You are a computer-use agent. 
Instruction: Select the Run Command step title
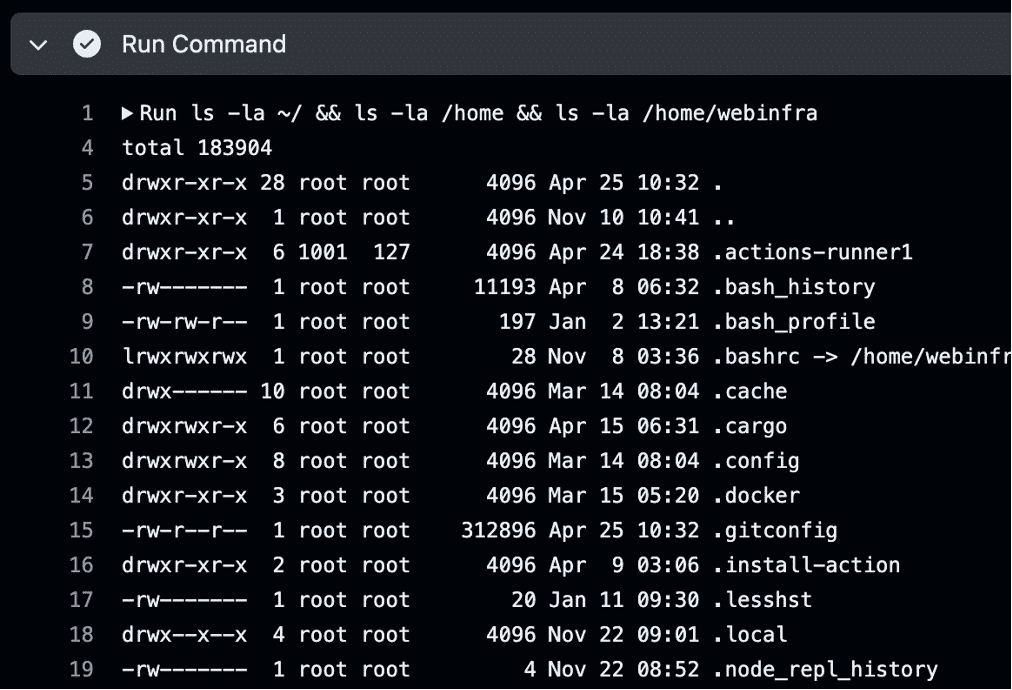204,44
